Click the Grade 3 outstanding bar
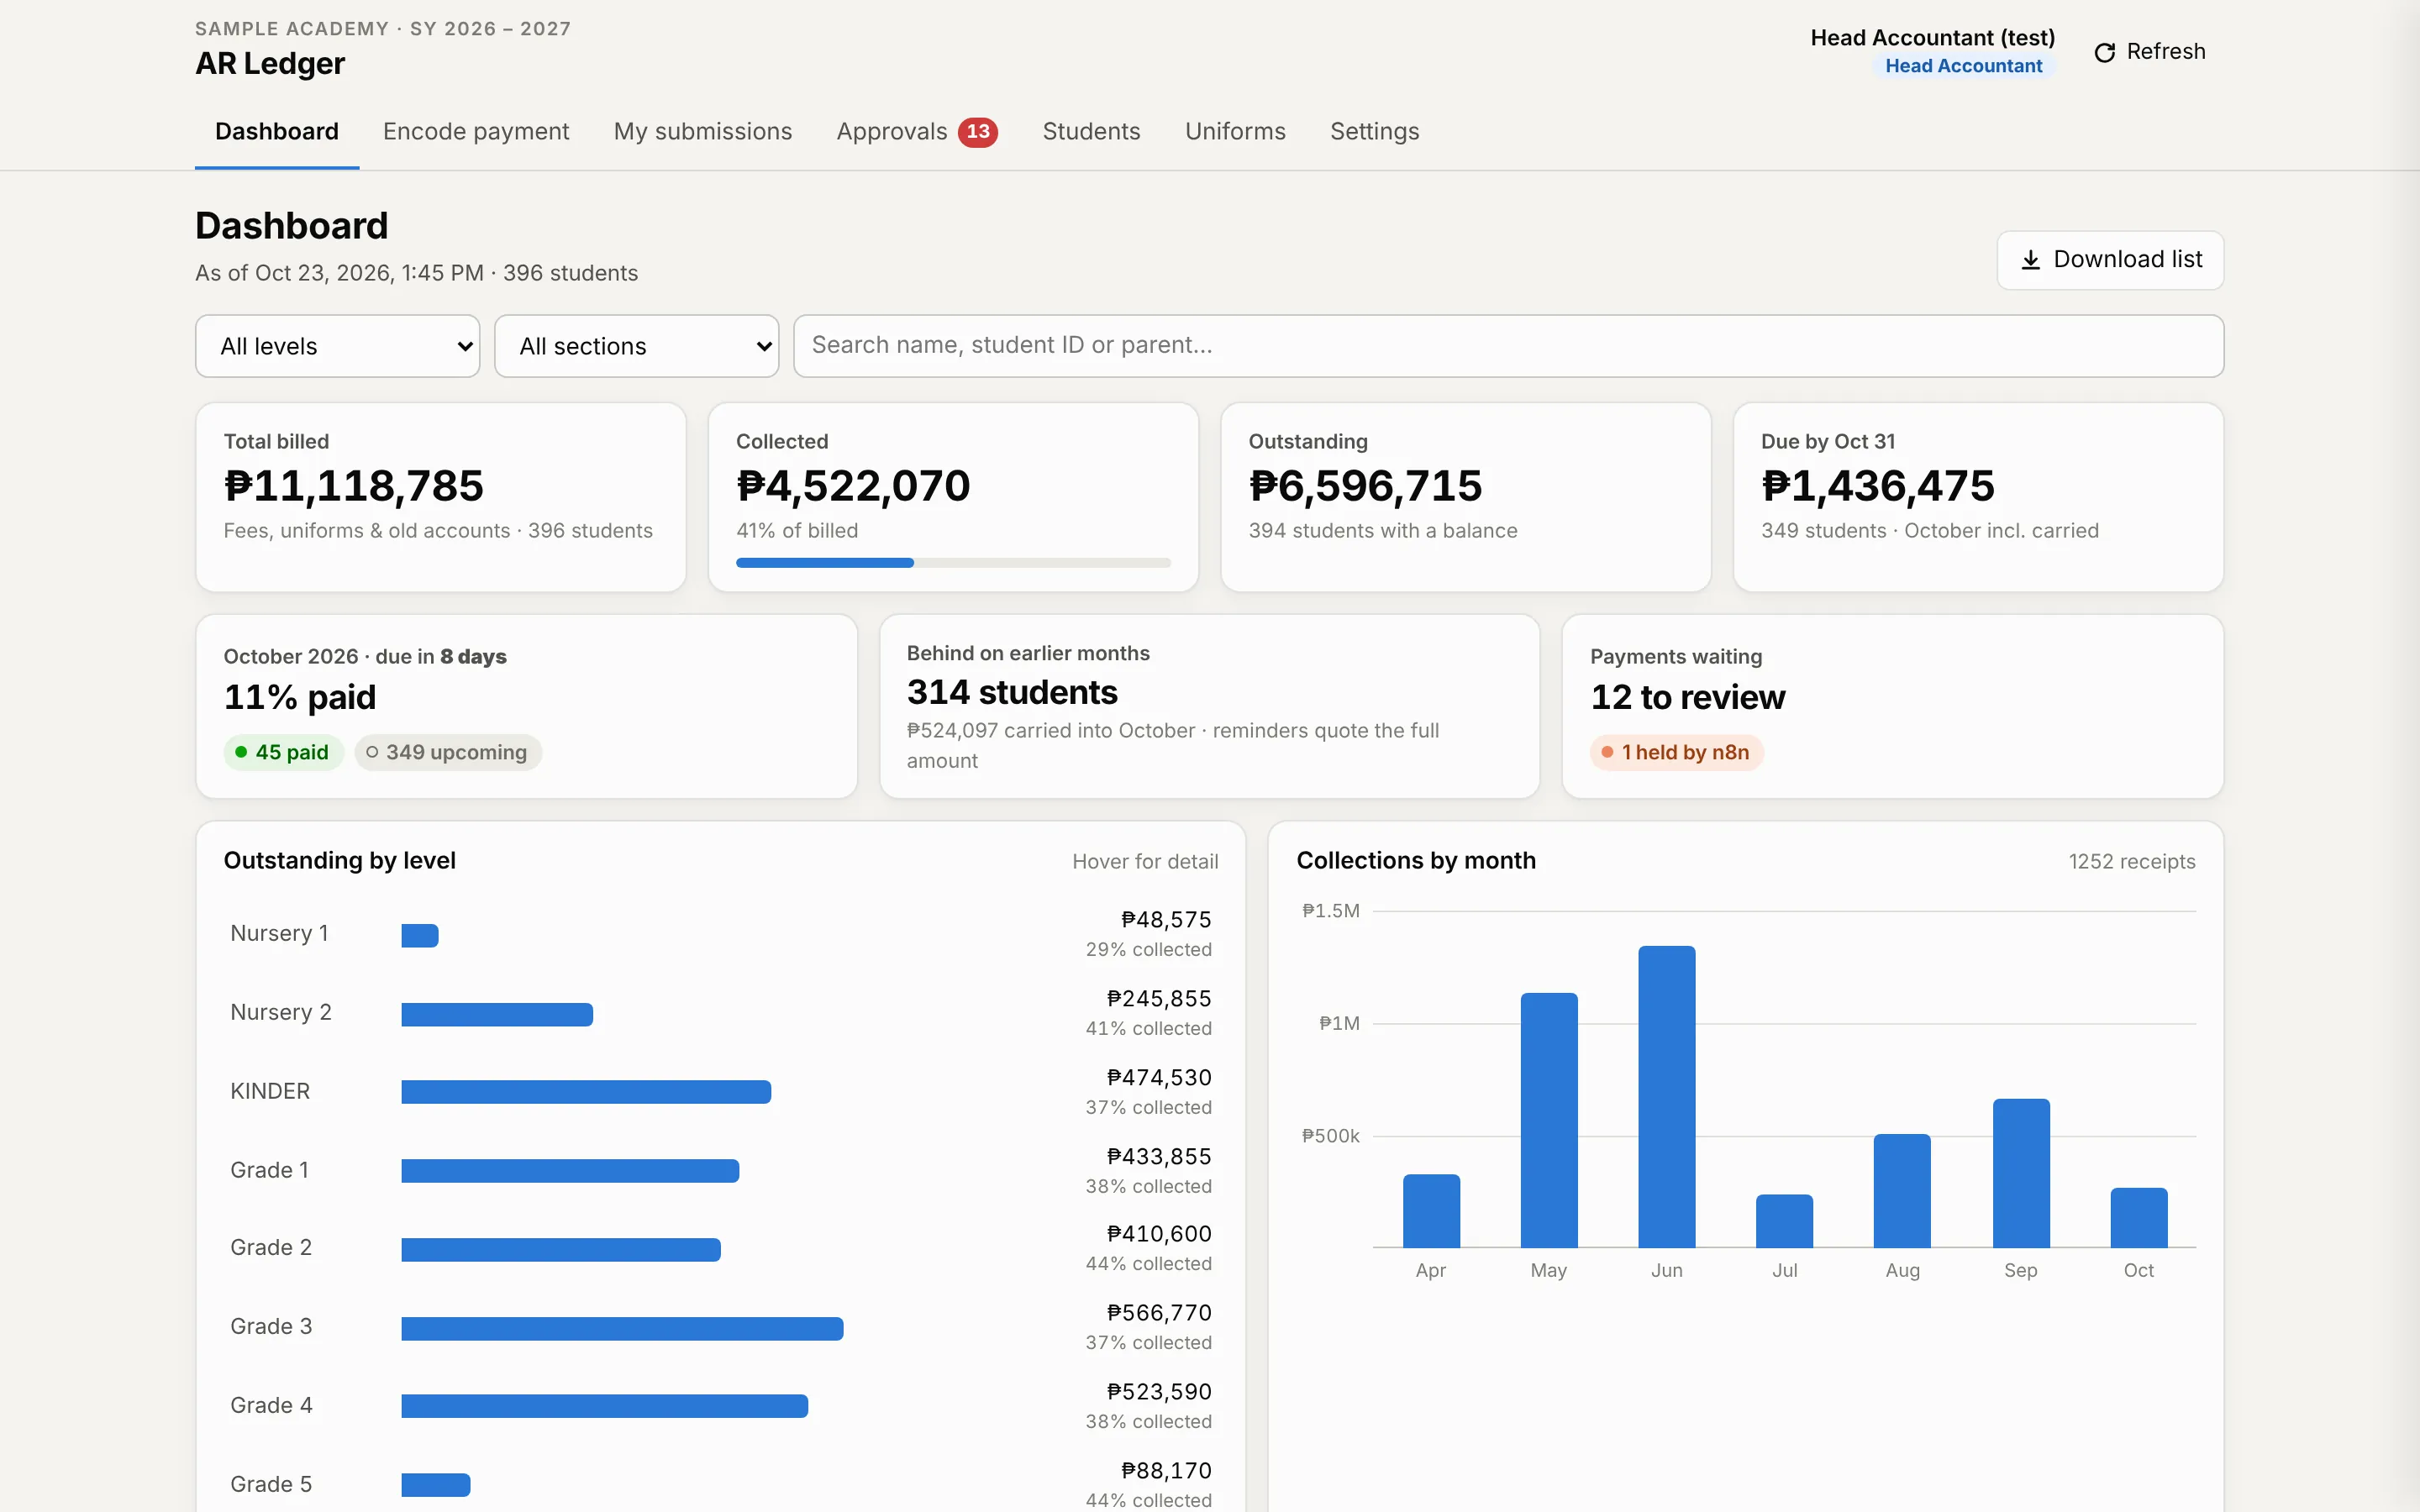2420x1512 pixels. [622, 1329]
